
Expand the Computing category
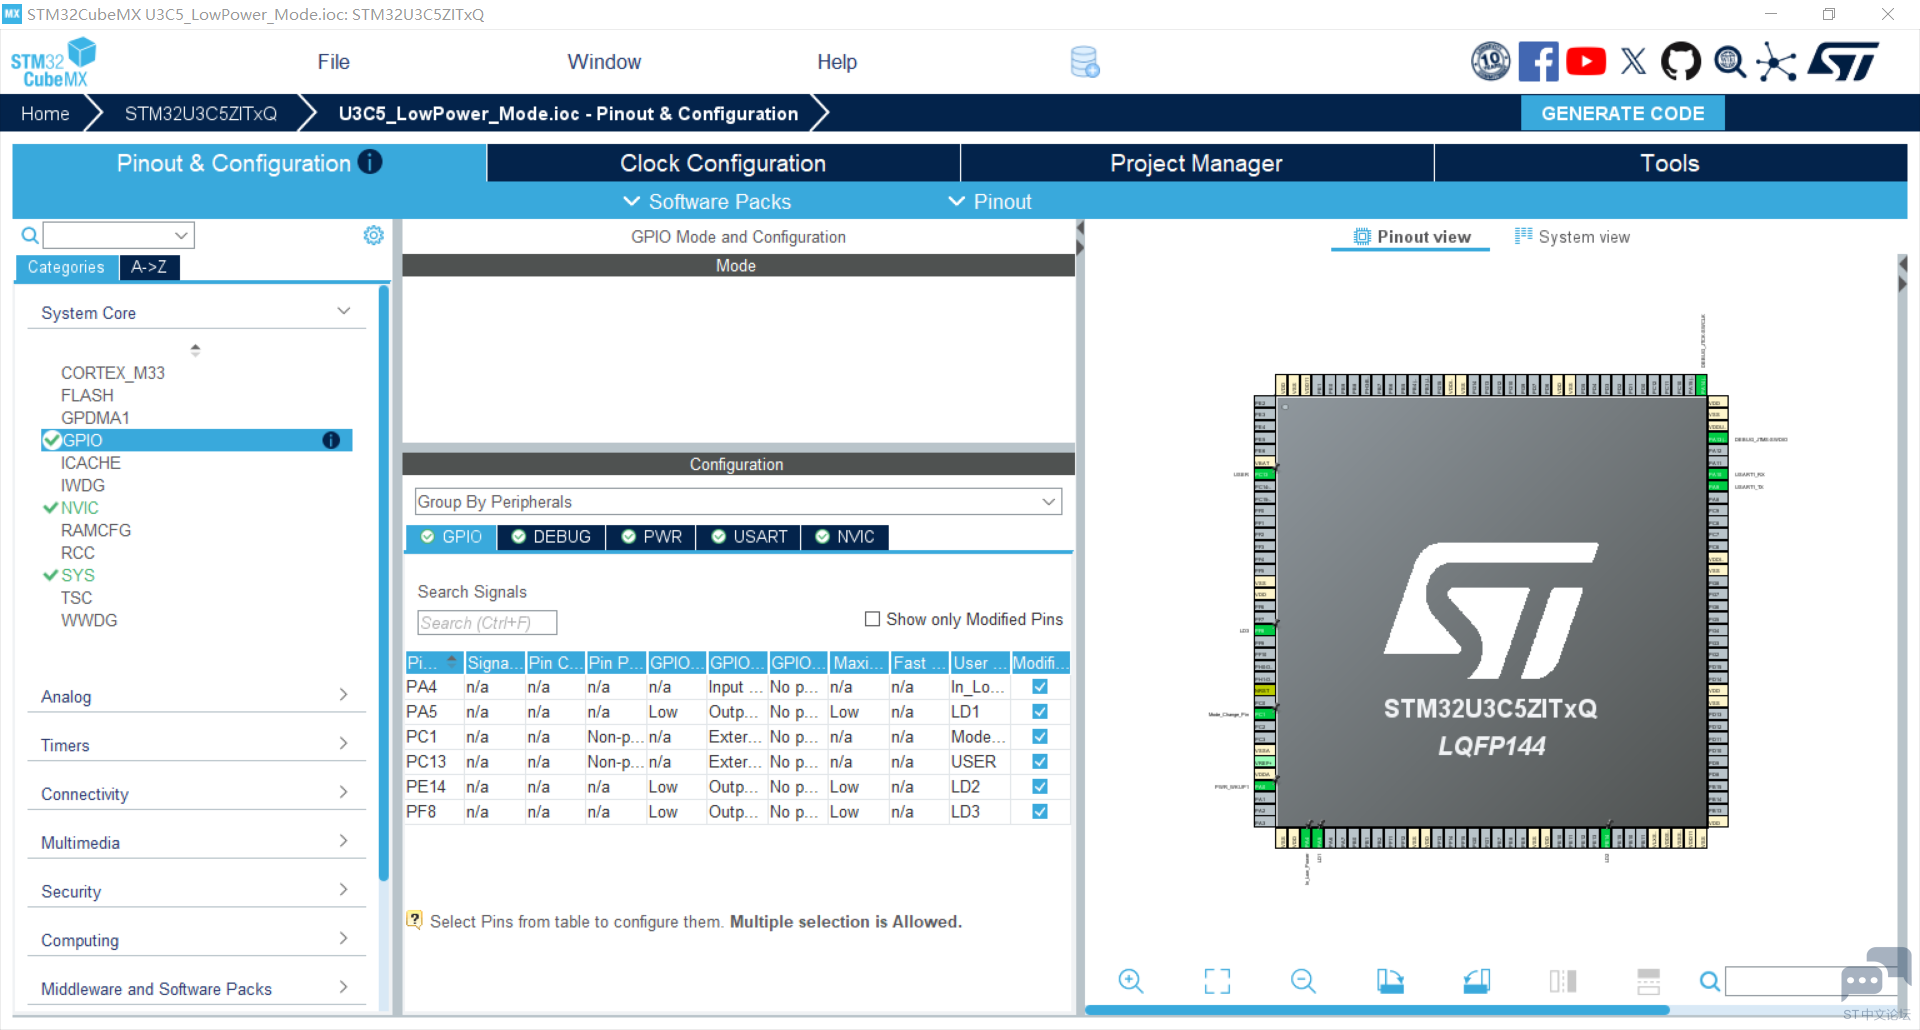point(196,940)
